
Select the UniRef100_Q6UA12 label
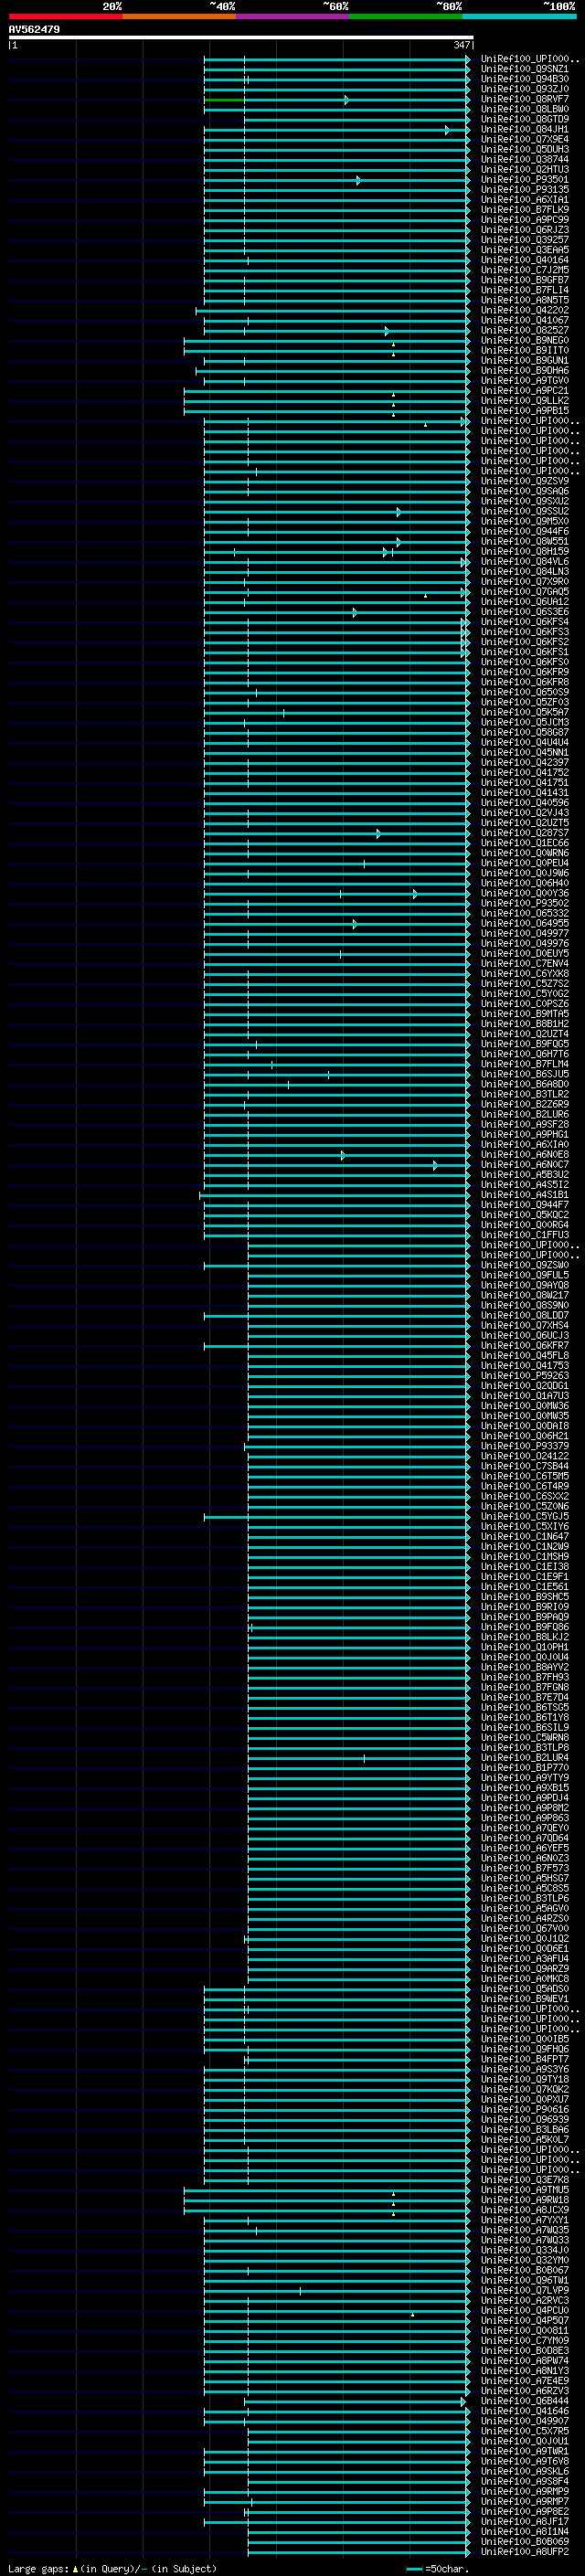click(525, 601)
